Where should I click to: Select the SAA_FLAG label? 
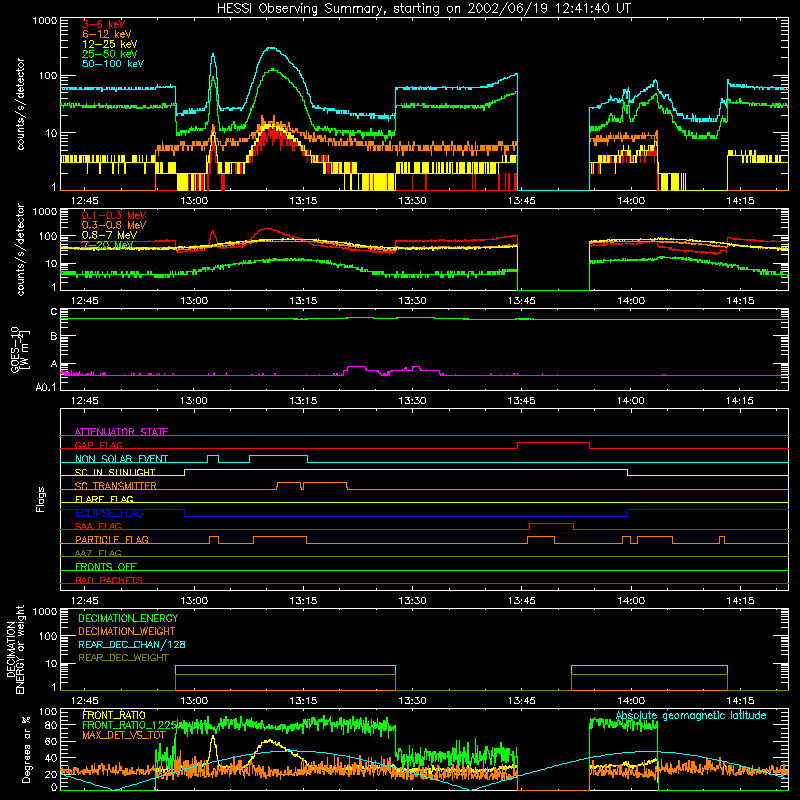[x=98, y=526]
